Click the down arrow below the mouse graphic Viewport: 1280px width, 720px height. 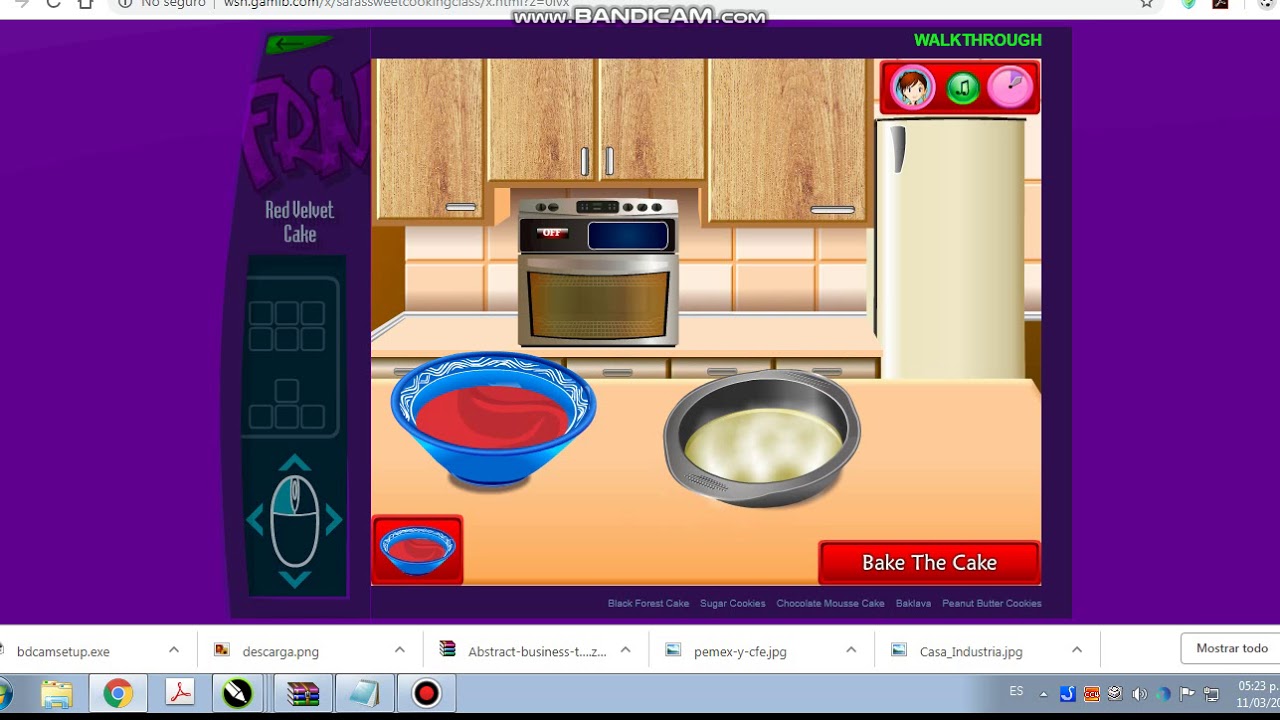294,579
